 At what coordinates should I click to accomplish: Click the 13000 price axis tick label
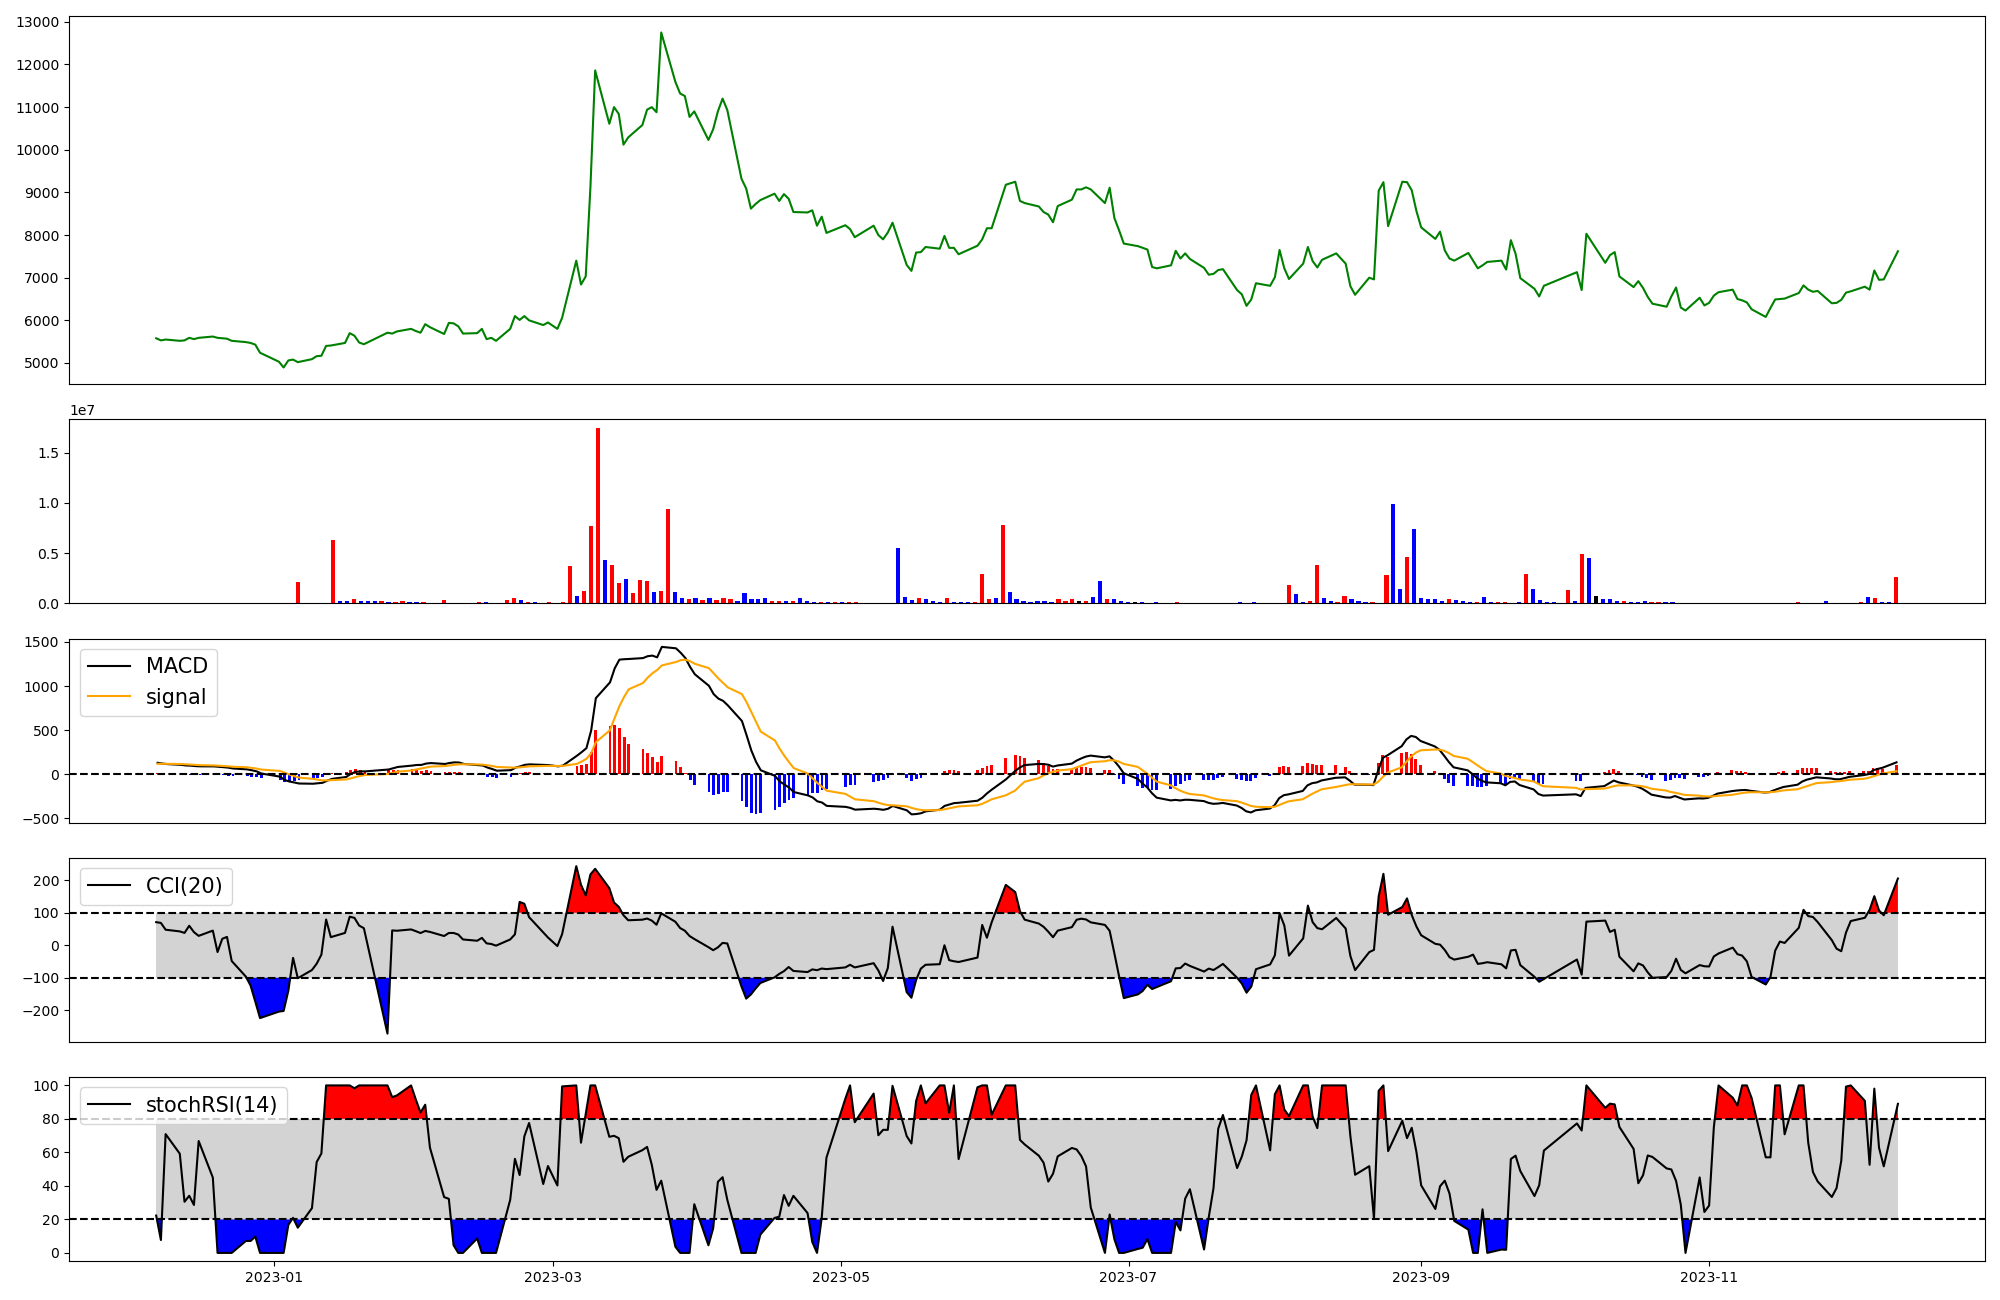(x=38, y=22)
